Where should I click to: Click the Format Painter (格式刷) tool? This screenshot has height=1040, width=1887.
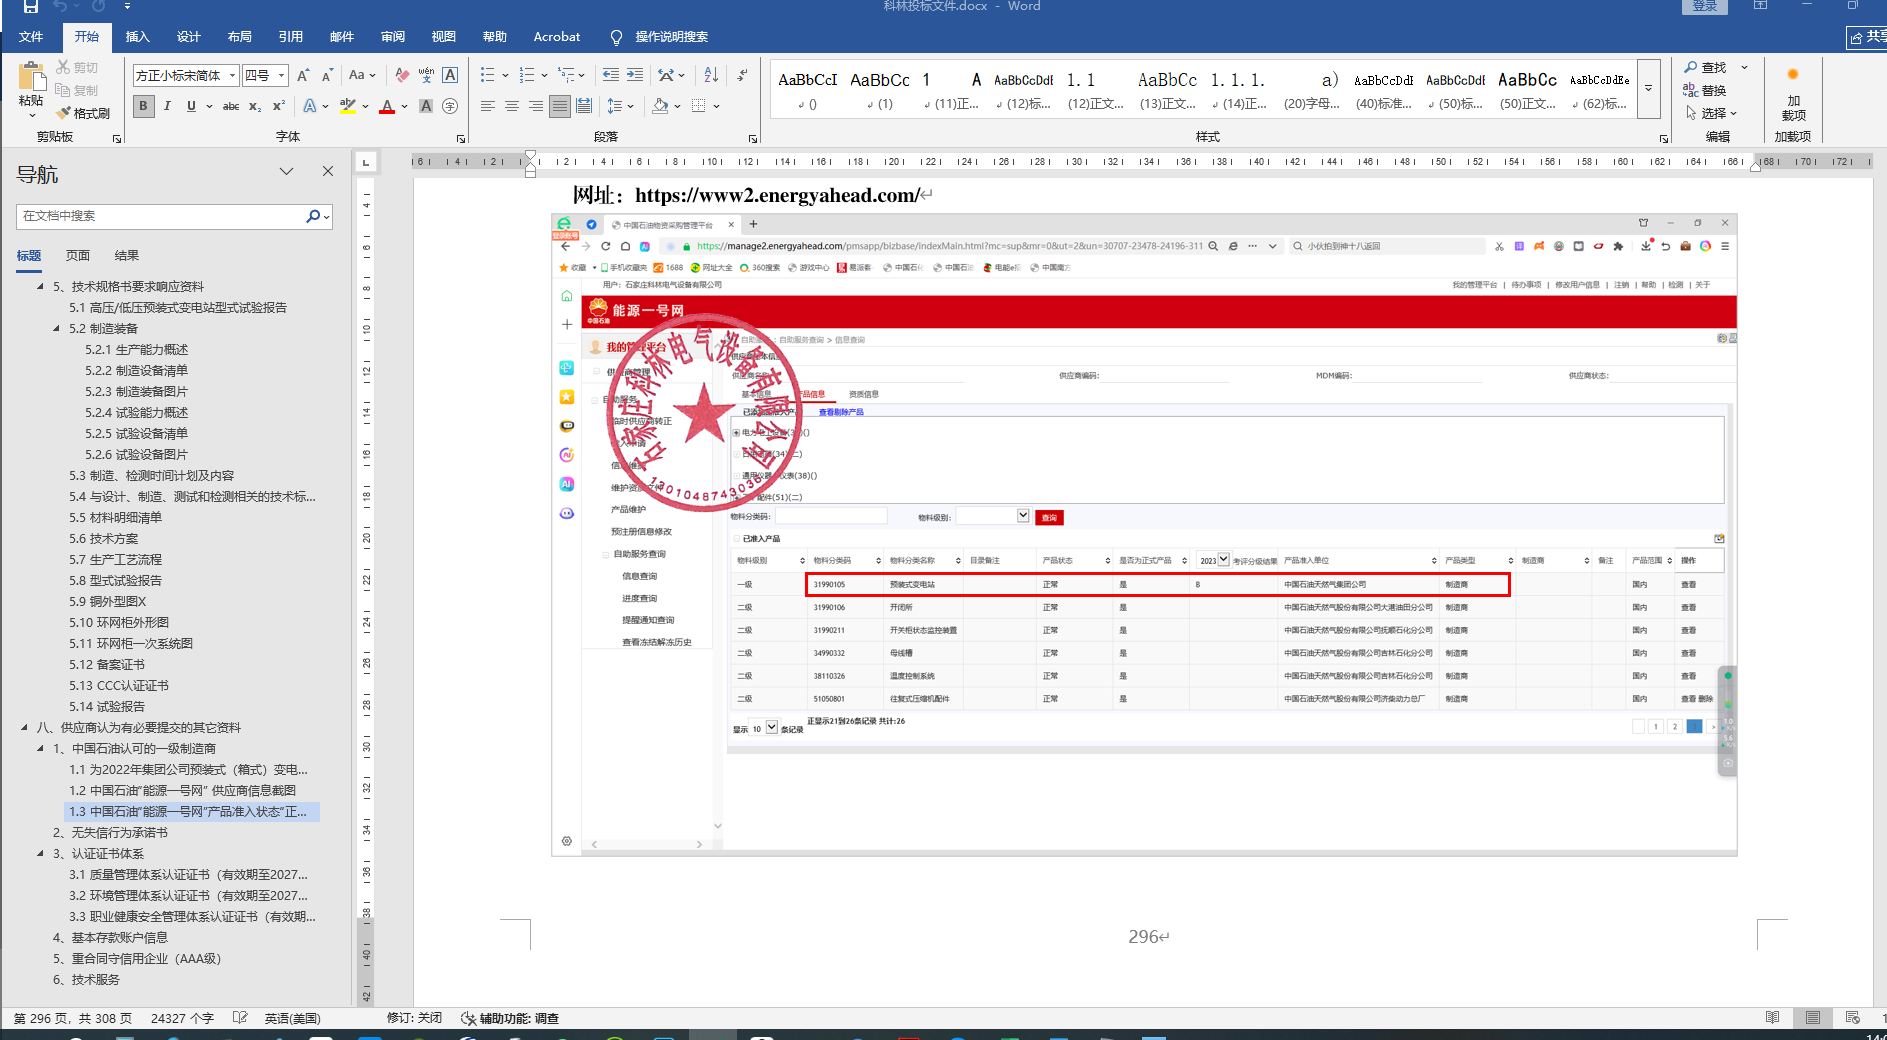tap(83, 113)
